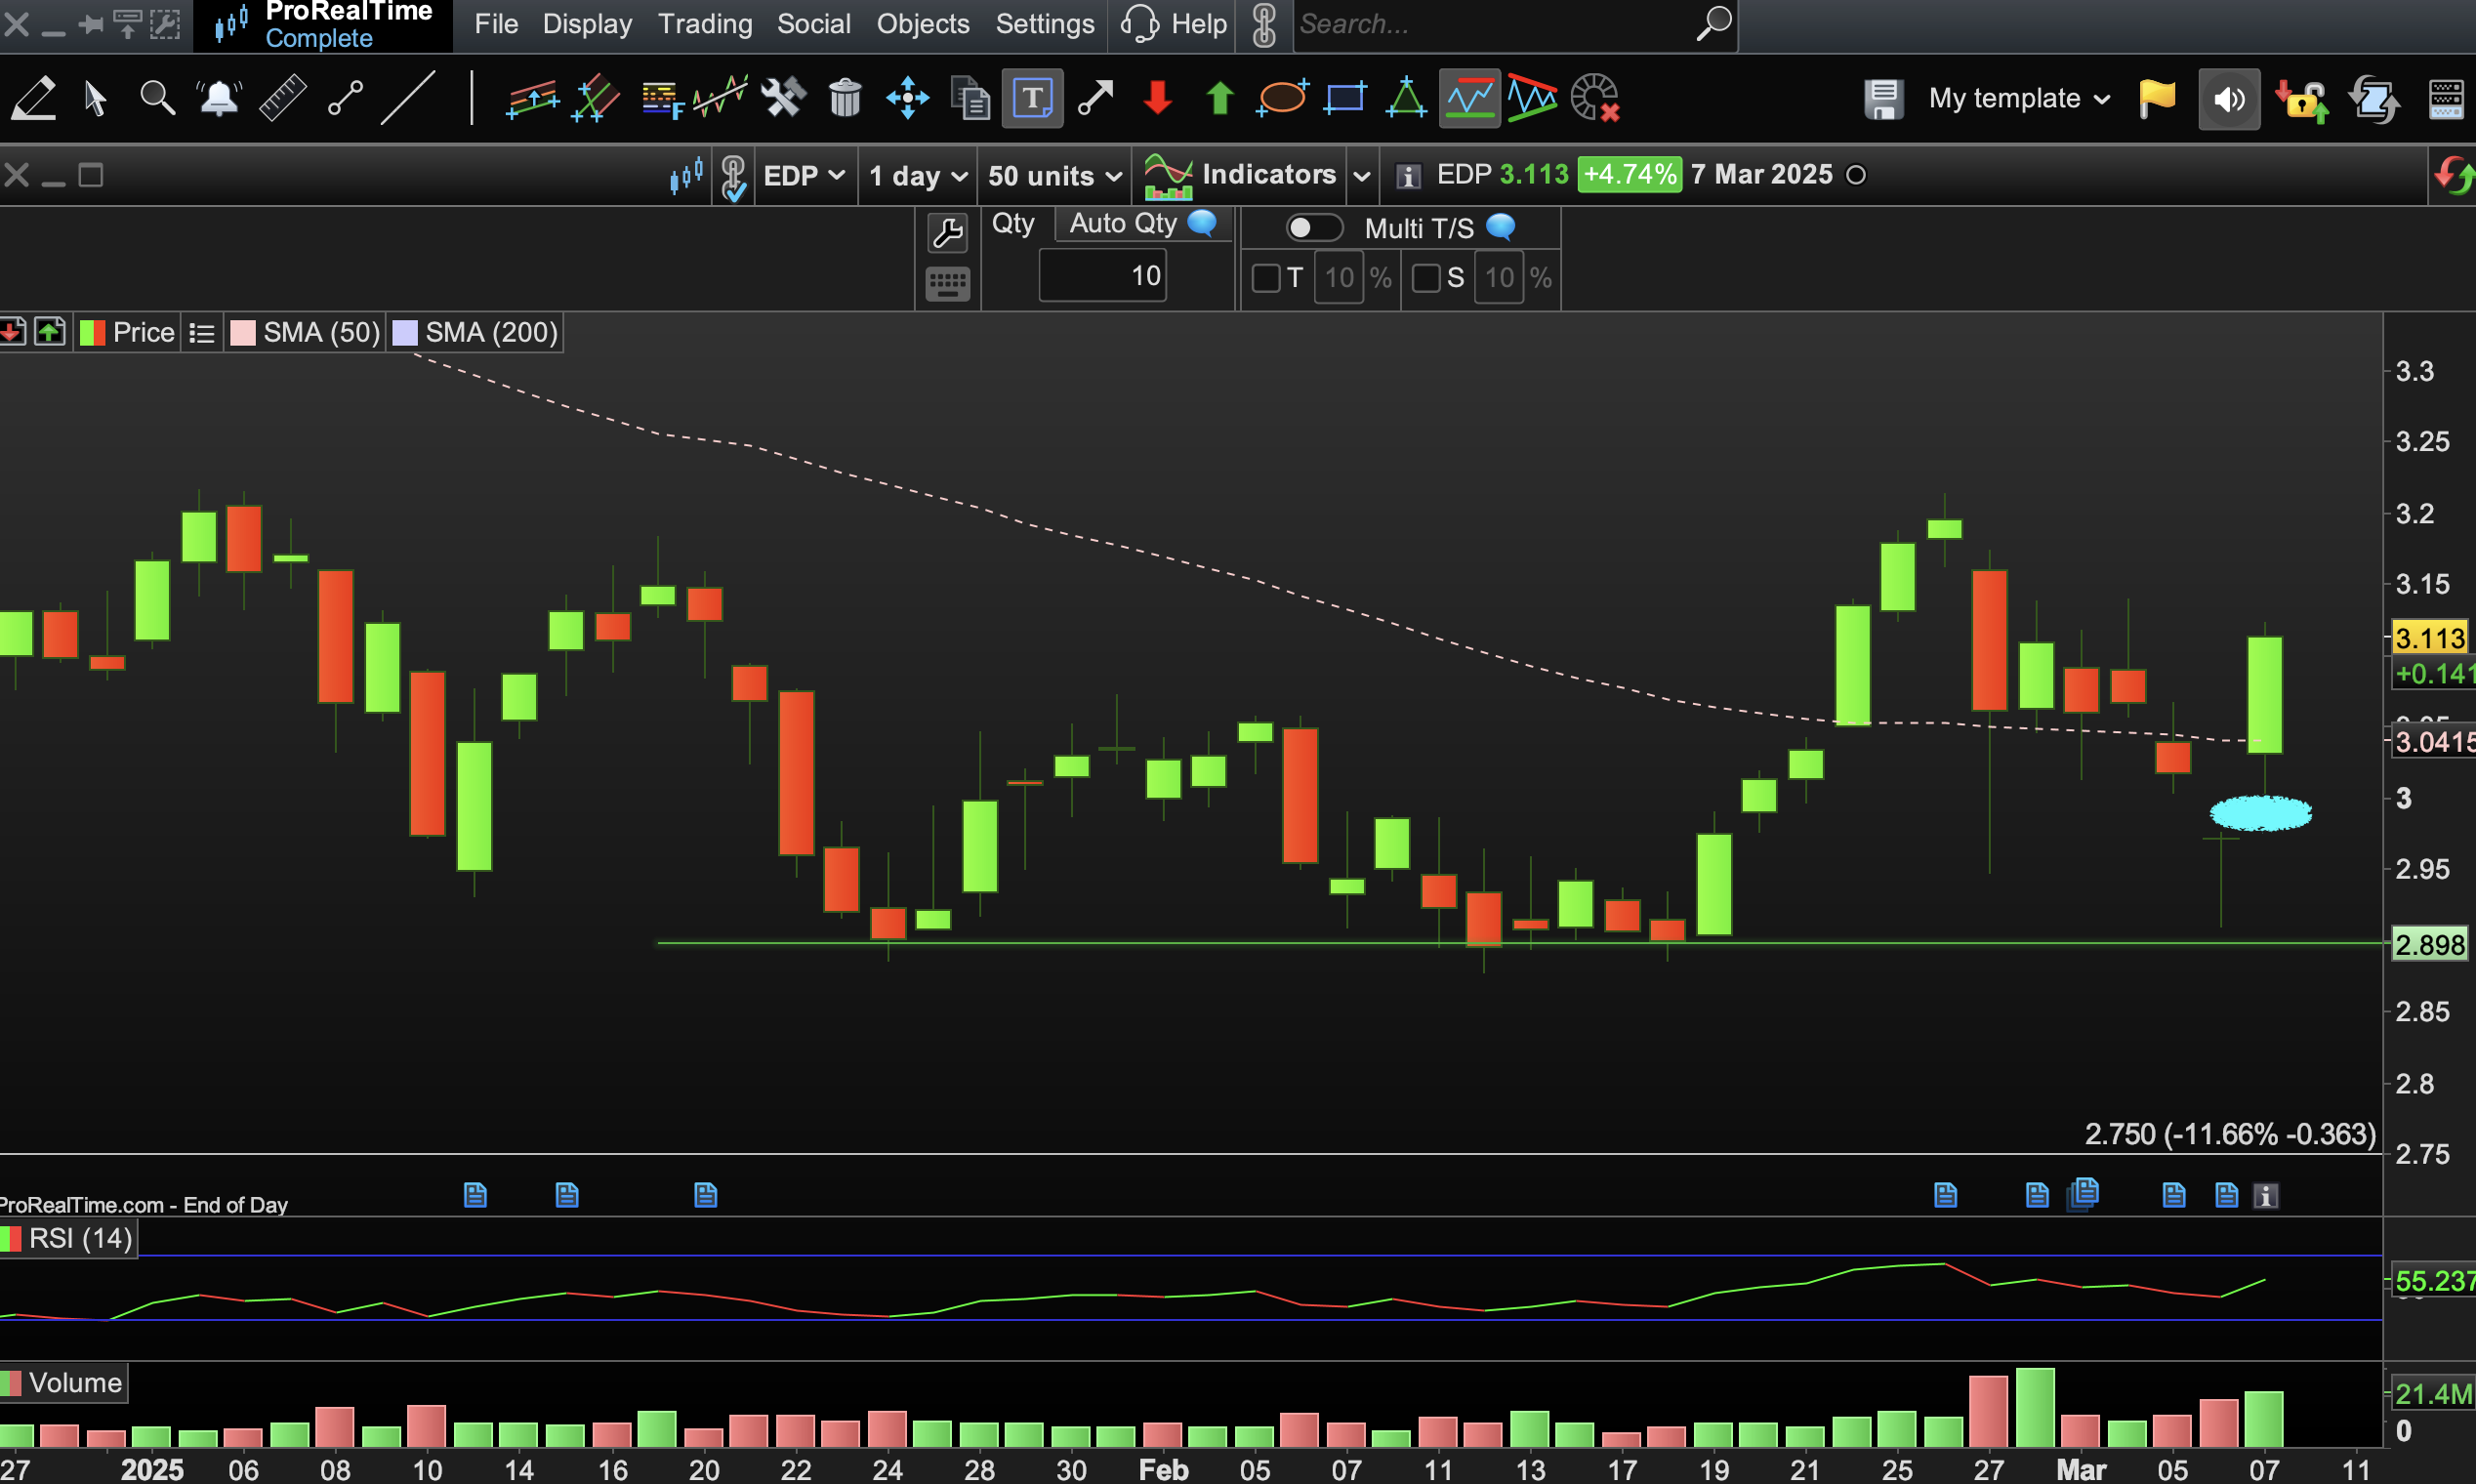The width and height of the screenshot is (2476, 1484).
Task: Open the Objects menu
Action: pyautogui.click(x=922, y=24)
